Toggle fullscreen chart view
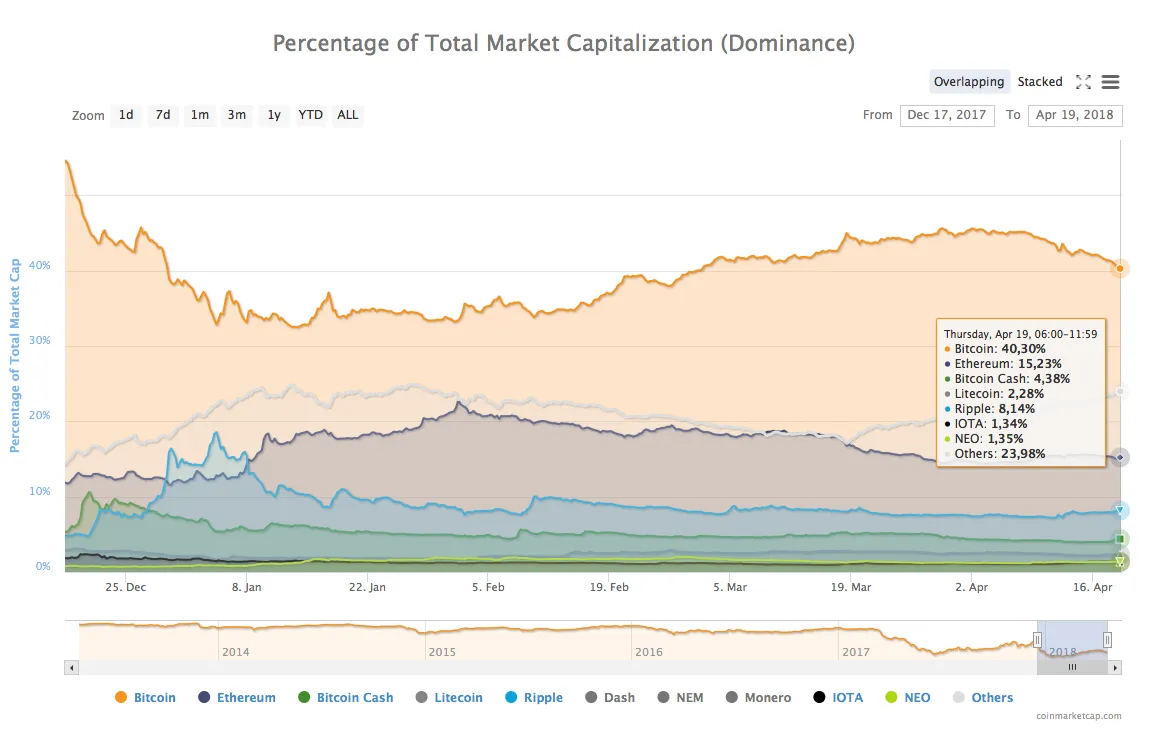Viewport: 1153px width, 733px height. (1083, 82)
